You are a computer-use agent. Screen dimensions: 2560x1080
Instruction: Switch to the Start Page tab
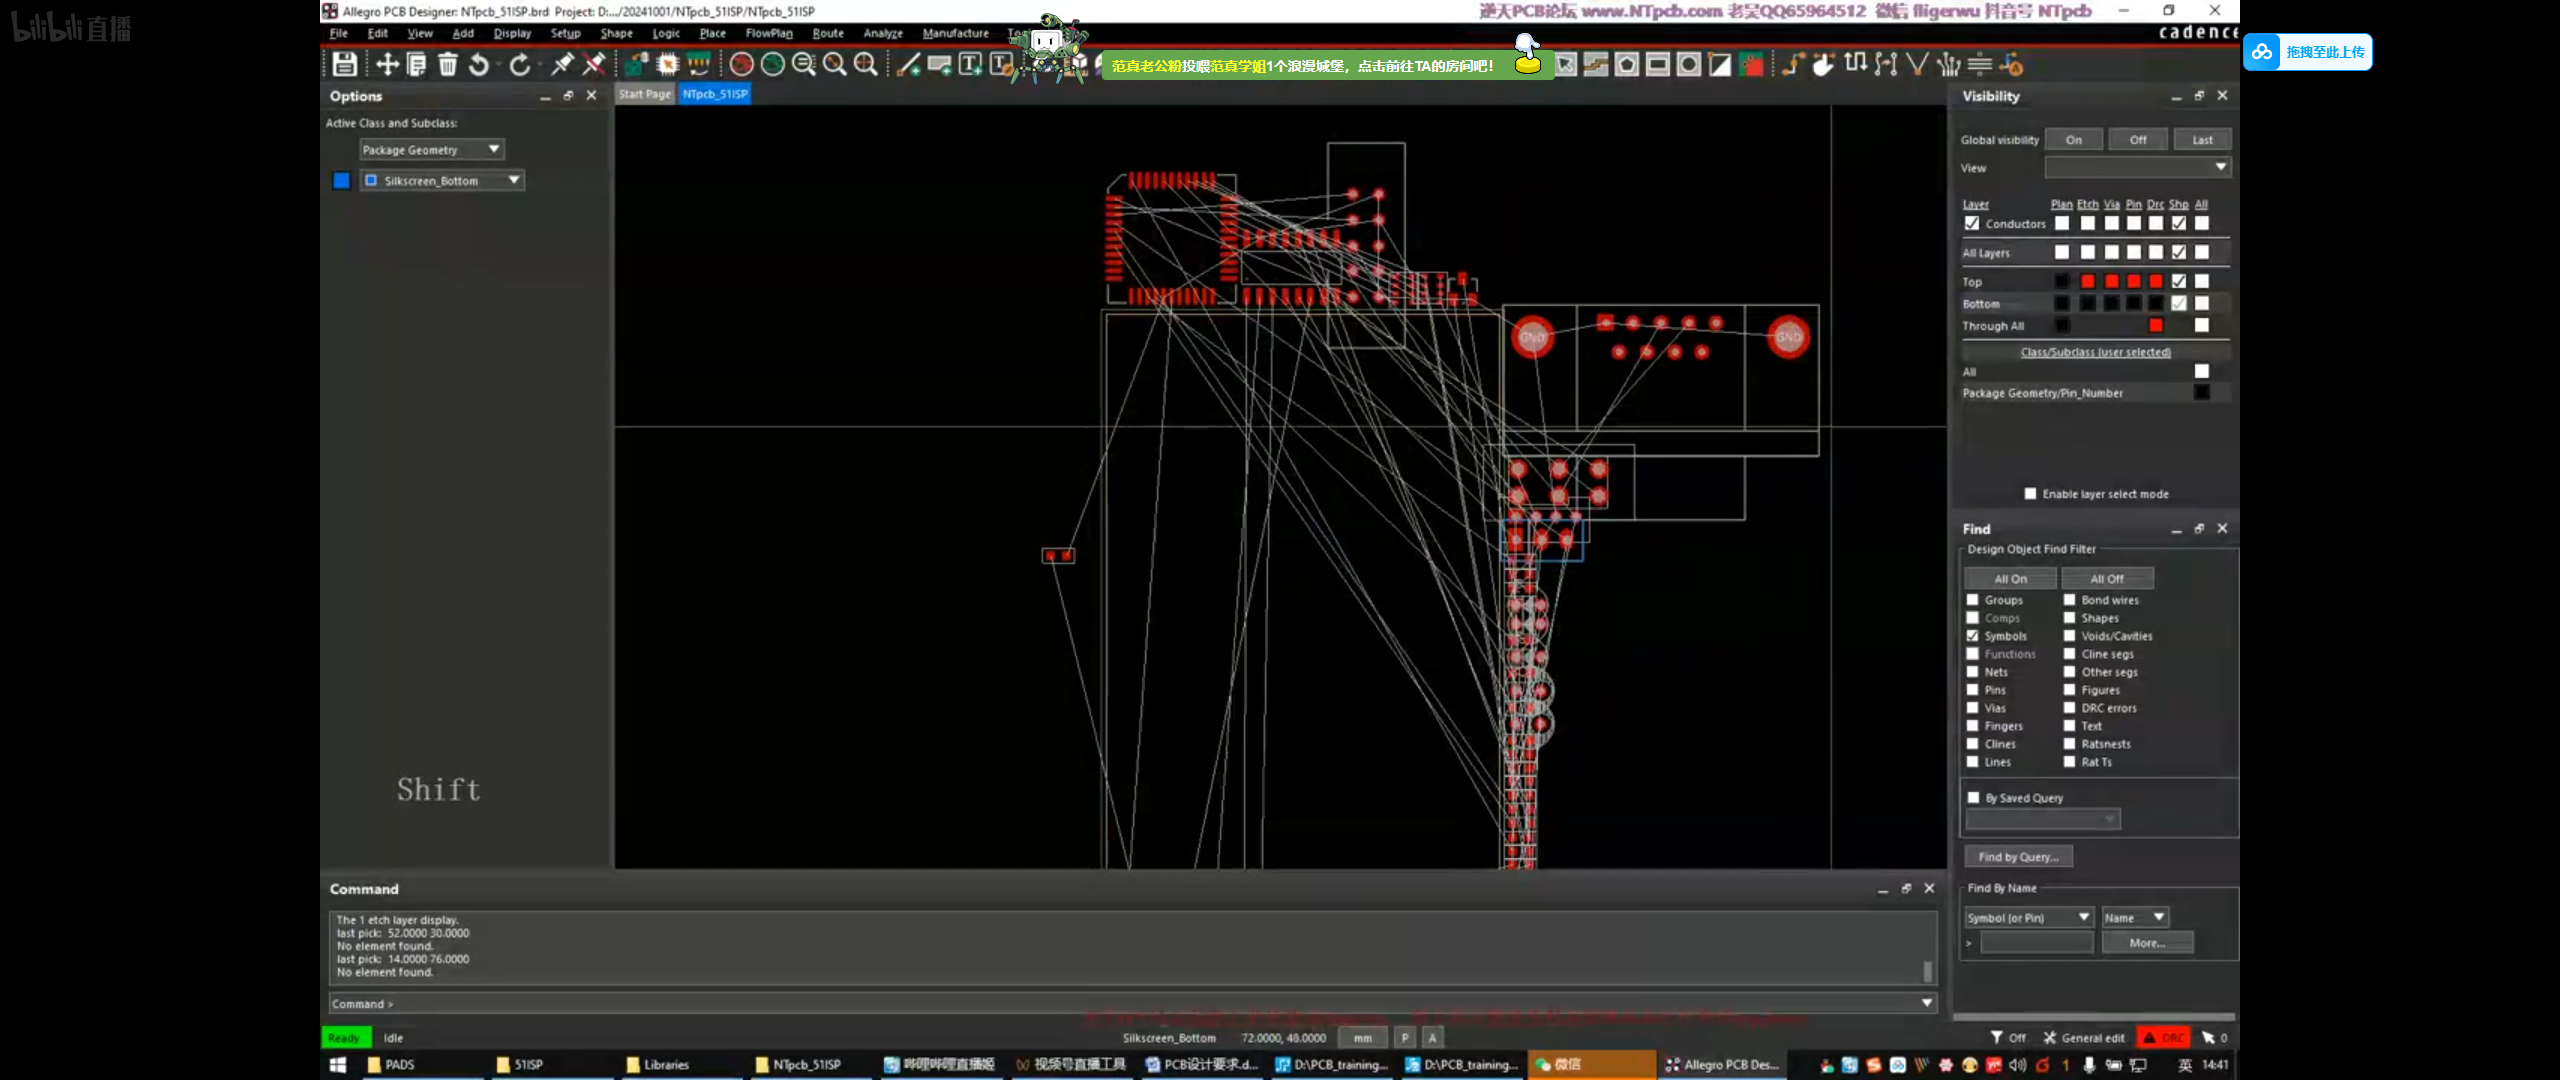pyautogui.click(x=645, y=94)
